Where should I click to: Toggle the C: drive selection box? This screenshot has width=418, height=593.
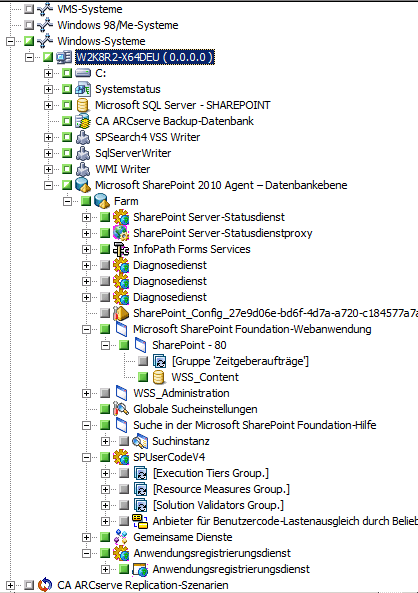pos(67,73)
